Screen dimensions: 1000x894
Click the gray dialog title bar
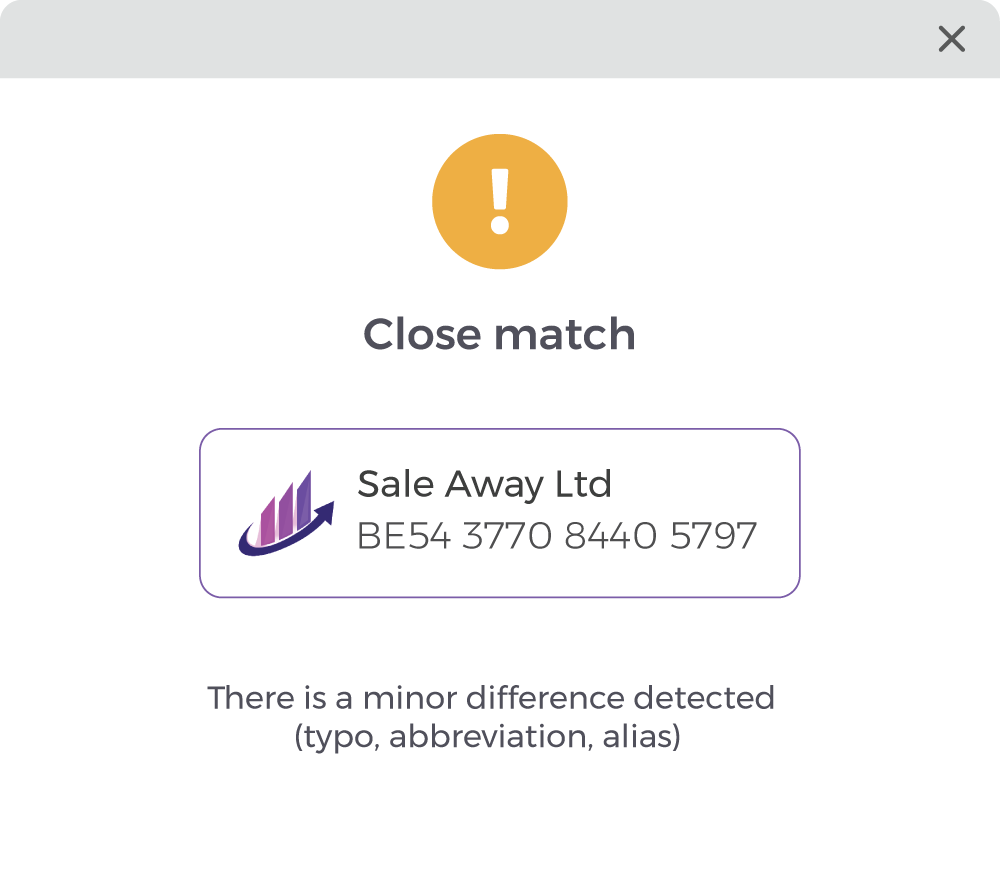click(450, 39)
